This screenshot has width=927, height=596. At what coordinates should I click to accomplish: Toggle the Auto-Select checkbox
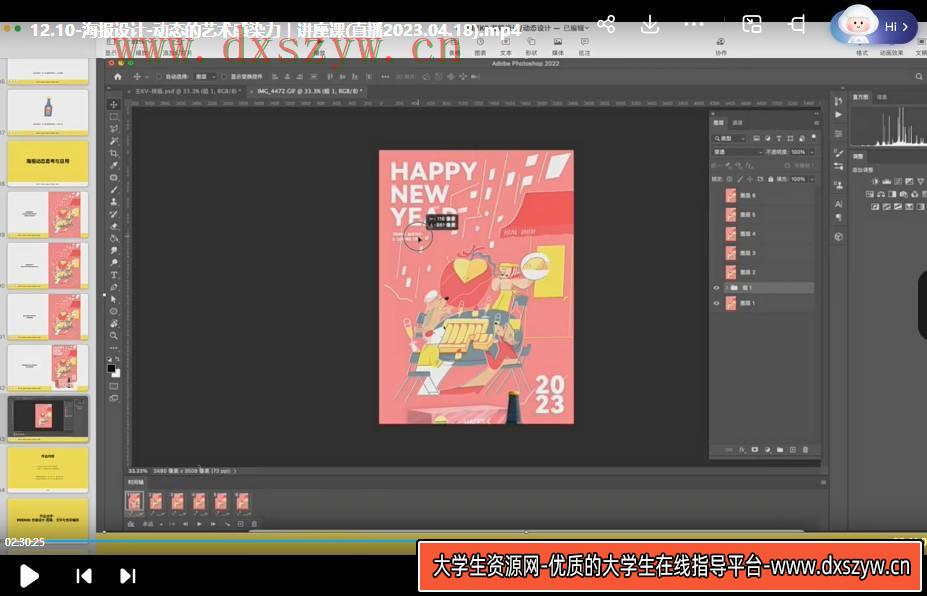pyautogui.click(x=158, y=77)
